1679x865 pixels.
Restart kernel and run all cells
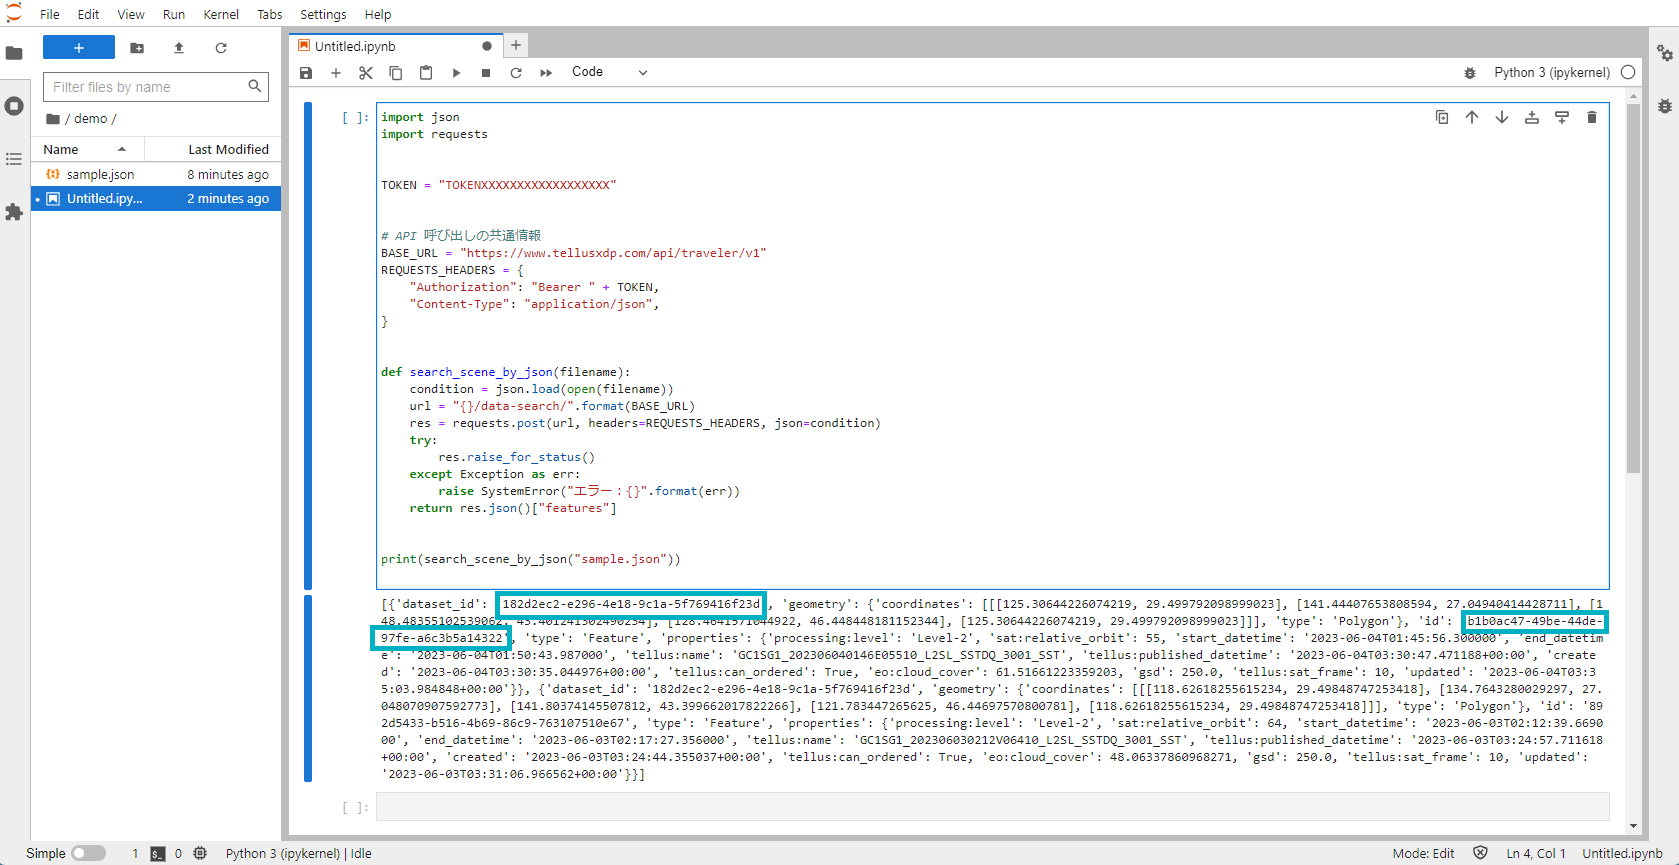546,73
